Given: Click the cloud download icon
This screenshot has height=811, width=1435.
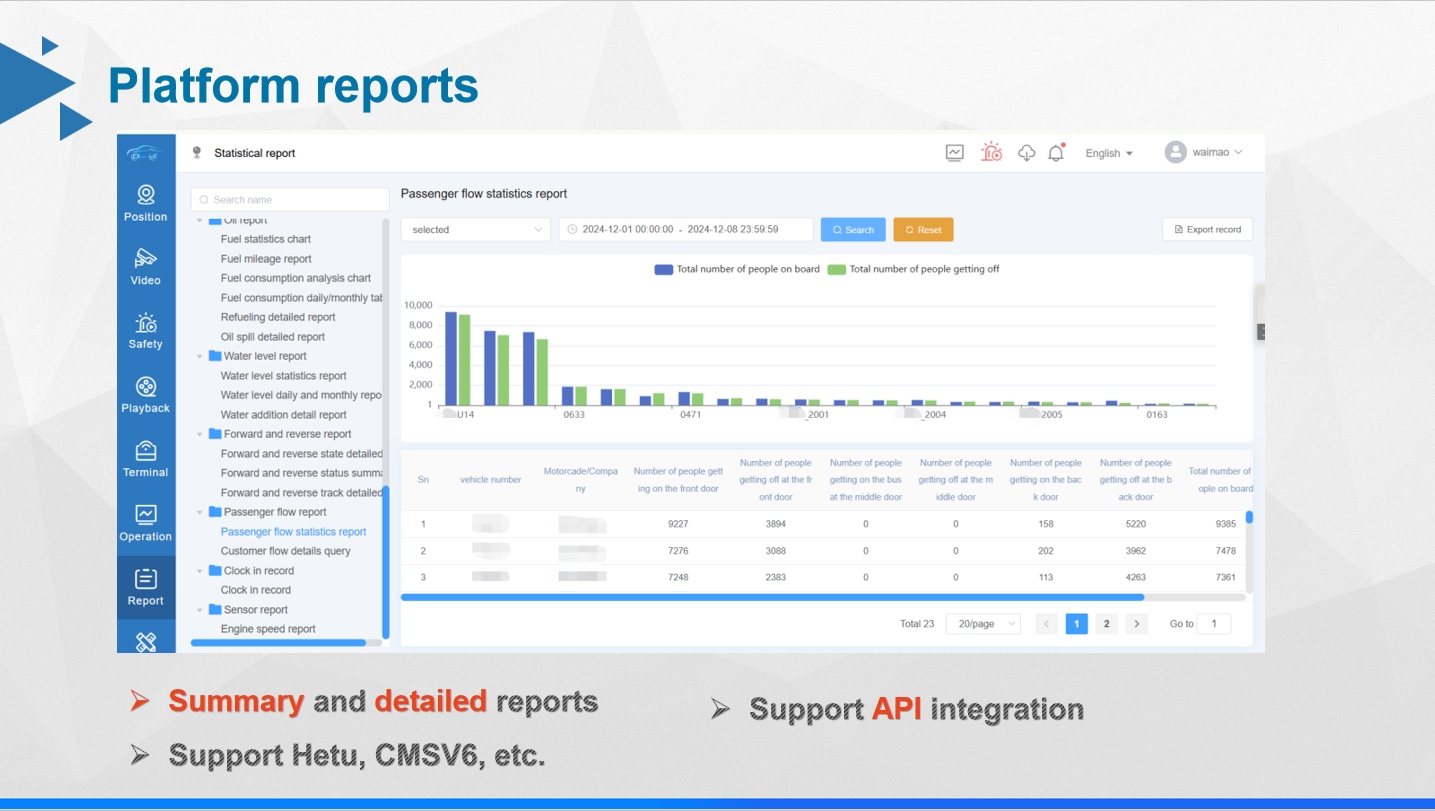Looking at the screenshot, I should pyautogui.click(x=1026, y=153).
